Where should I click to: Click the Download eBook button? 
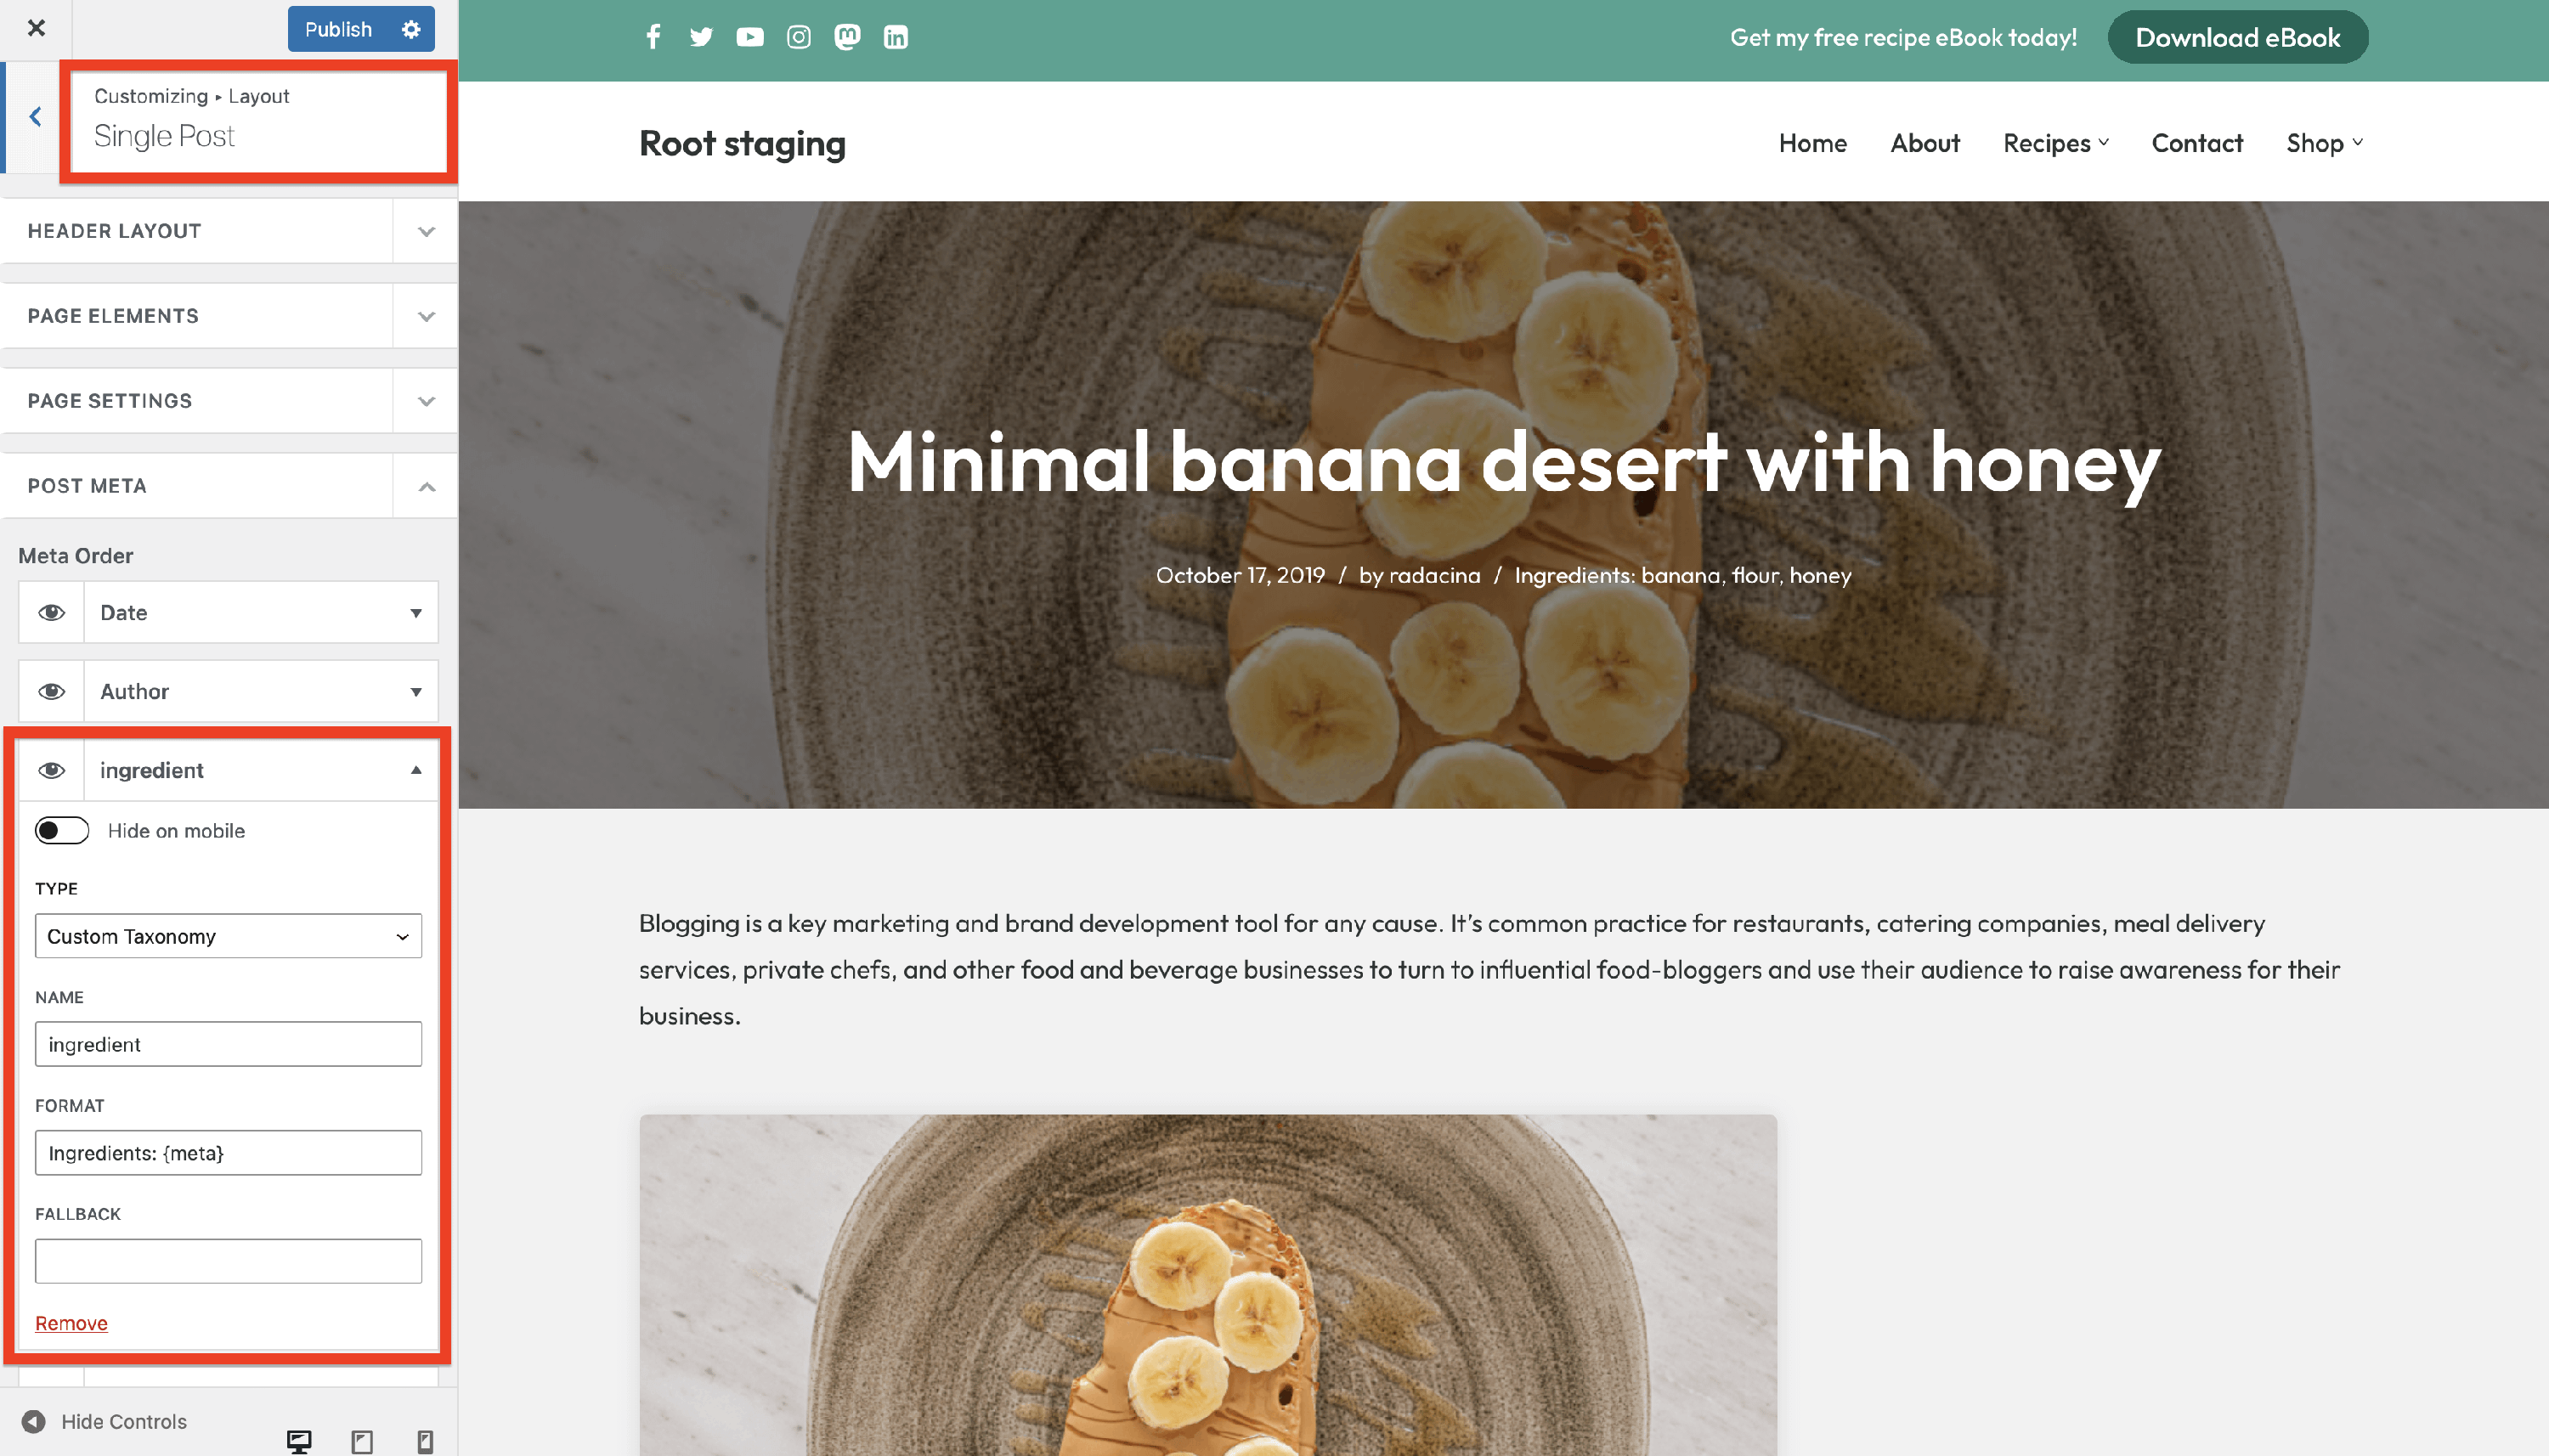[2237, 37]
